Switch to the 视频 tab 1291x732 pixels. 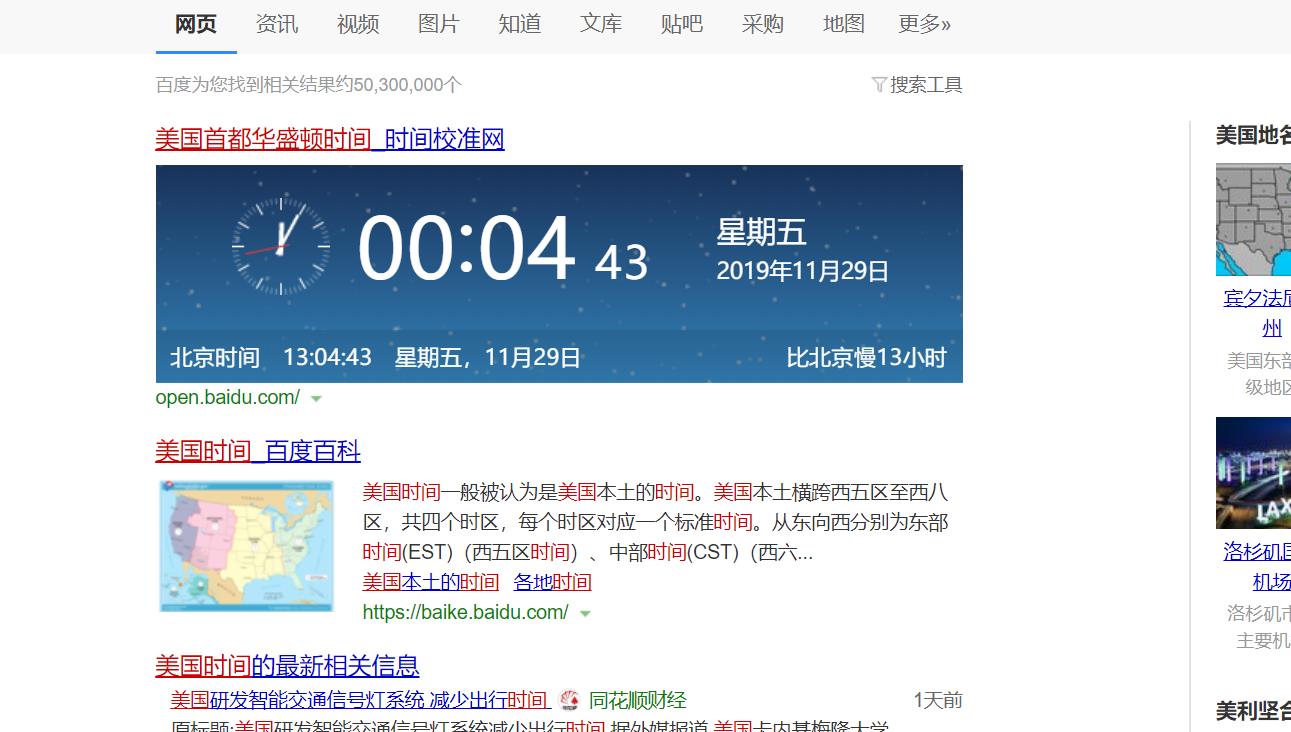tap(357, 24)
